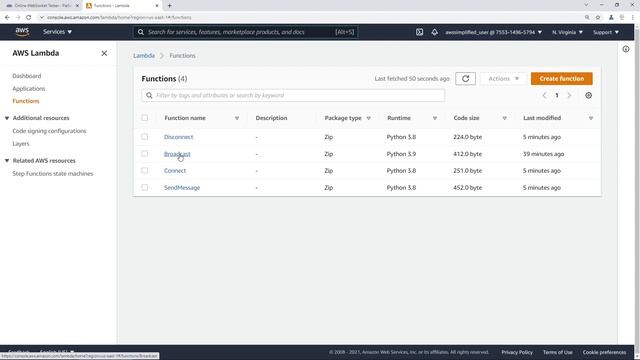640x360 pixels.
Task: Open the Privacy Policy link
Action: point(517,352)
